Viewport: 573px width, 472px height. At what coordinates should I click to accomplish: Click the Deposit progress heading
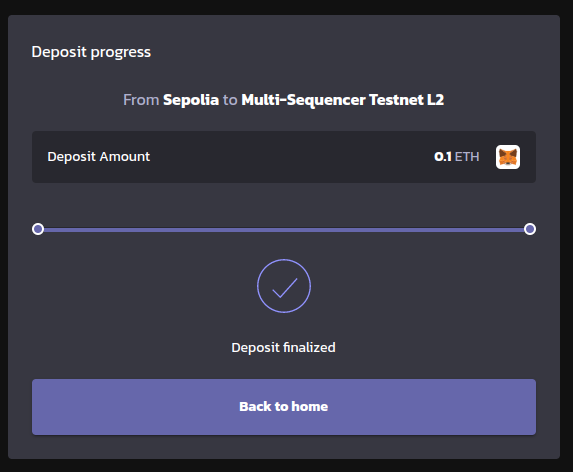[x=91, y=52]
